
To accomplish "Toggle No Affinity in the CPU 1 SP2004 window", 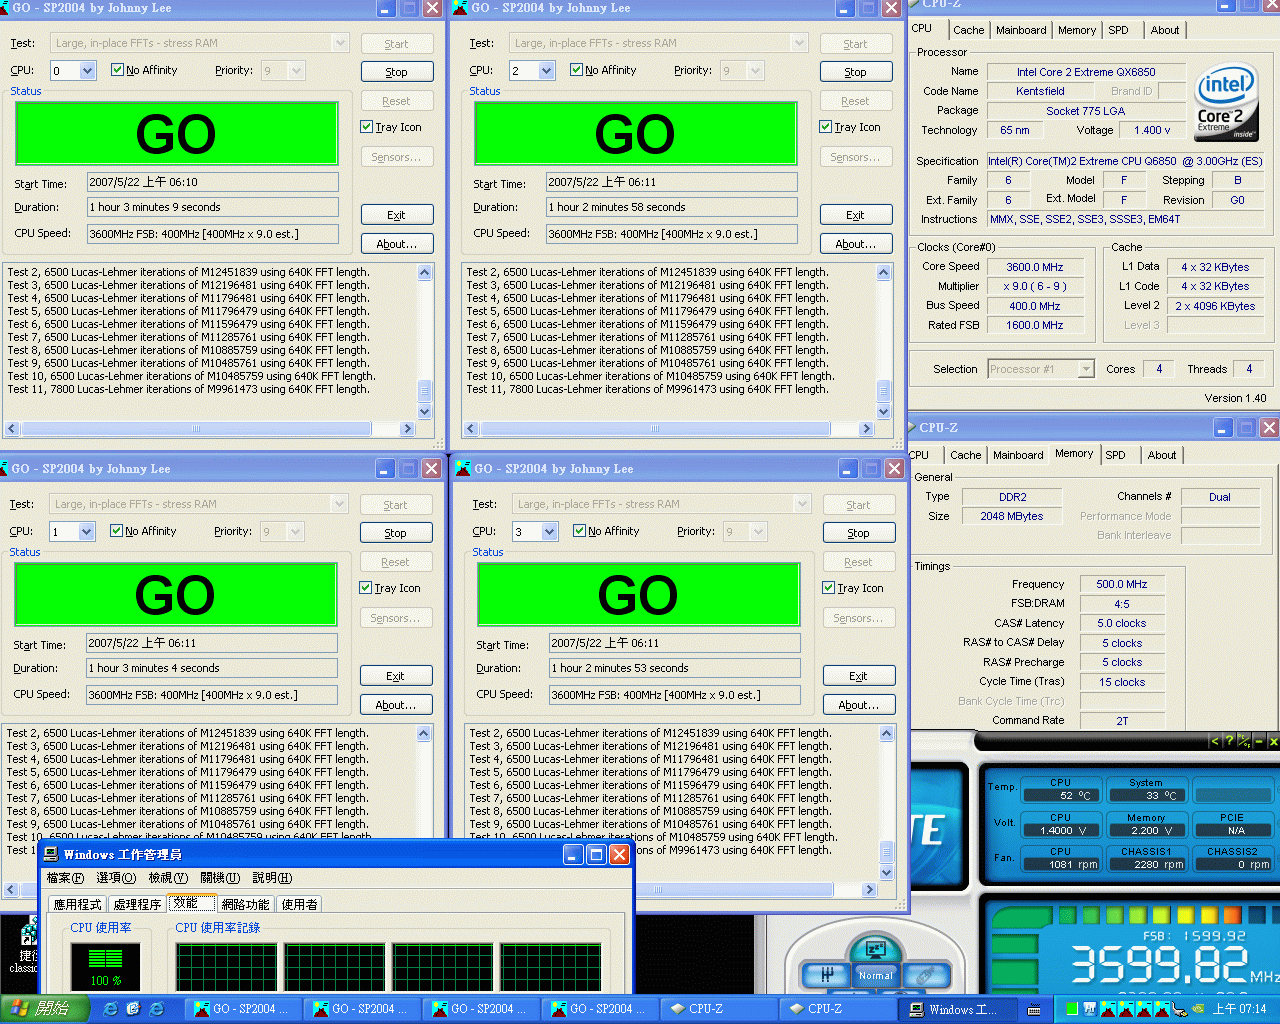I will click(x=143, y=531).
